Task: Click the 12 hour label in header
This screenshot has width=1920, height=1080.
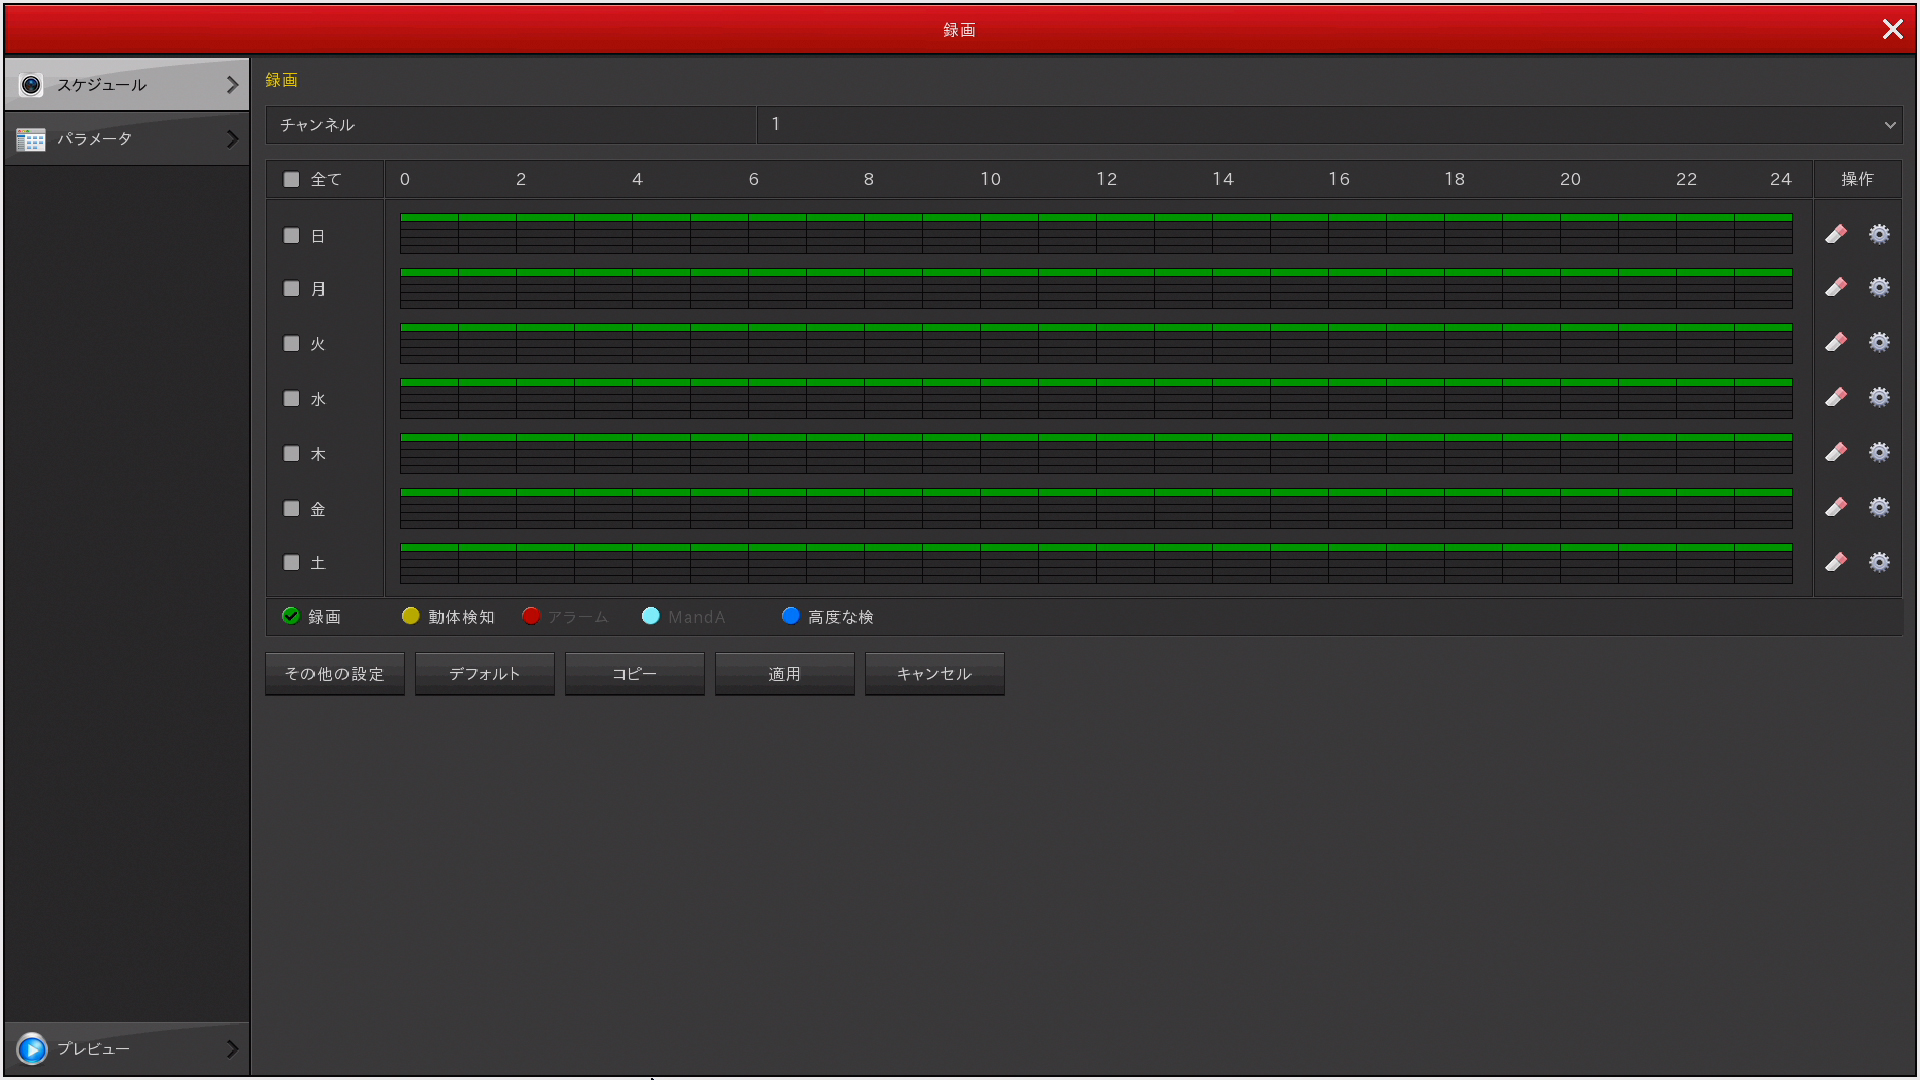Action: (x=1106, y=179)
